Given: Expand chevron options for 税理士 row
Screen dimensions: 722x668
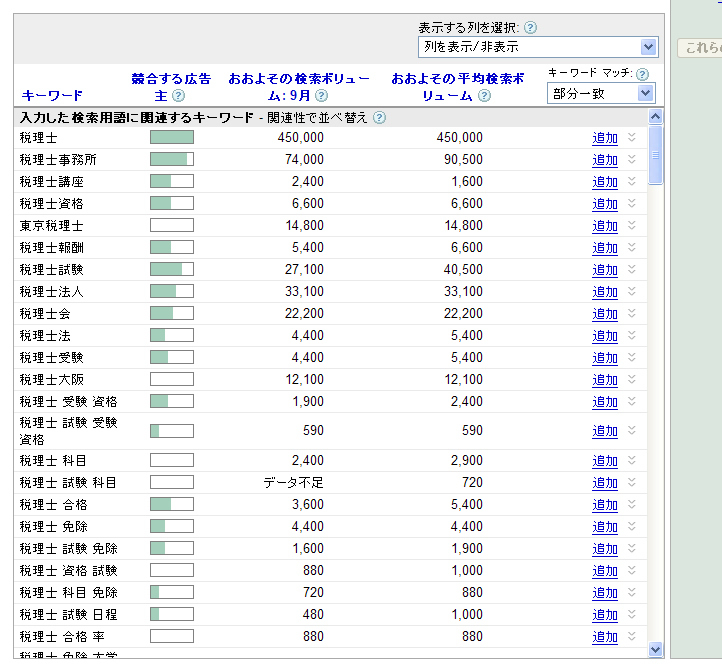Looking at the screenshot, I should [x=631, y=138].
